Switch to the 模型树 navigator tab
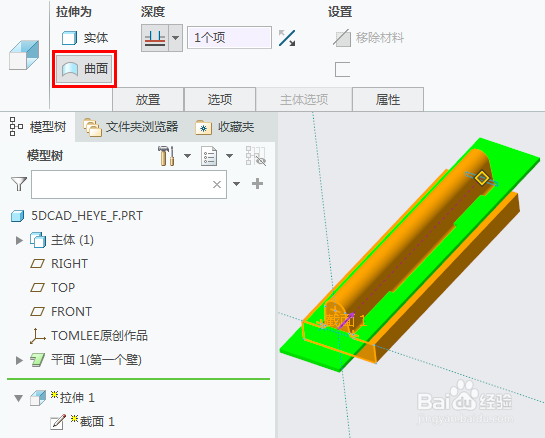The image size is (545, 438). 38,127
